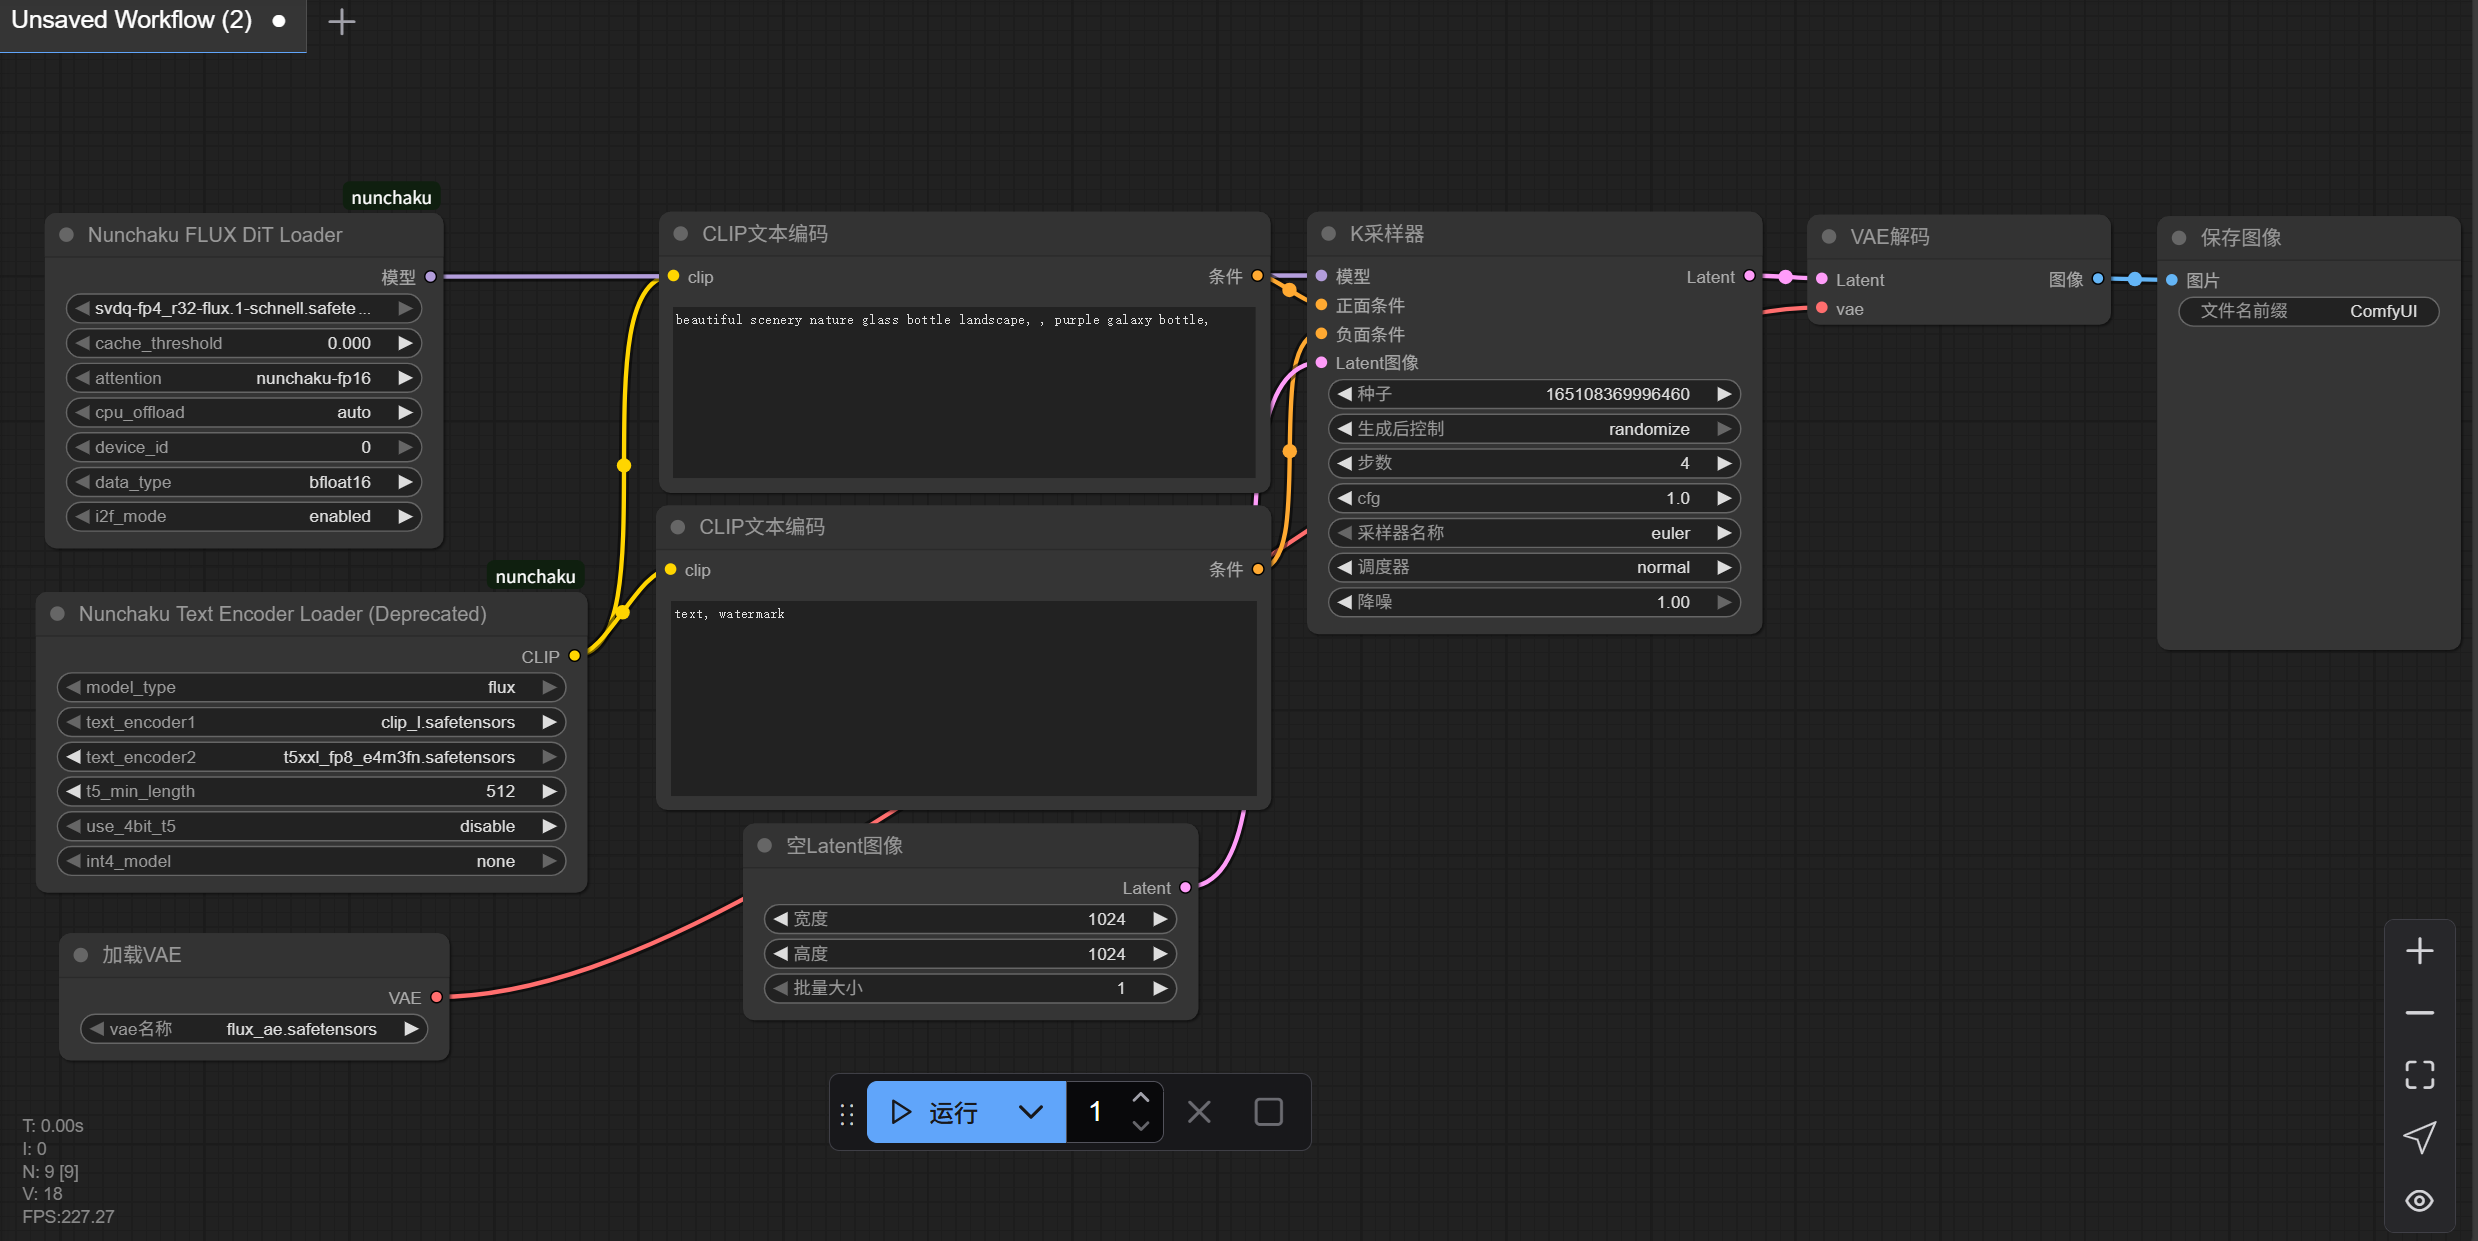Click the cancel X icon in run bar
The image size is (2478, 1241).
point(1199,1112)
